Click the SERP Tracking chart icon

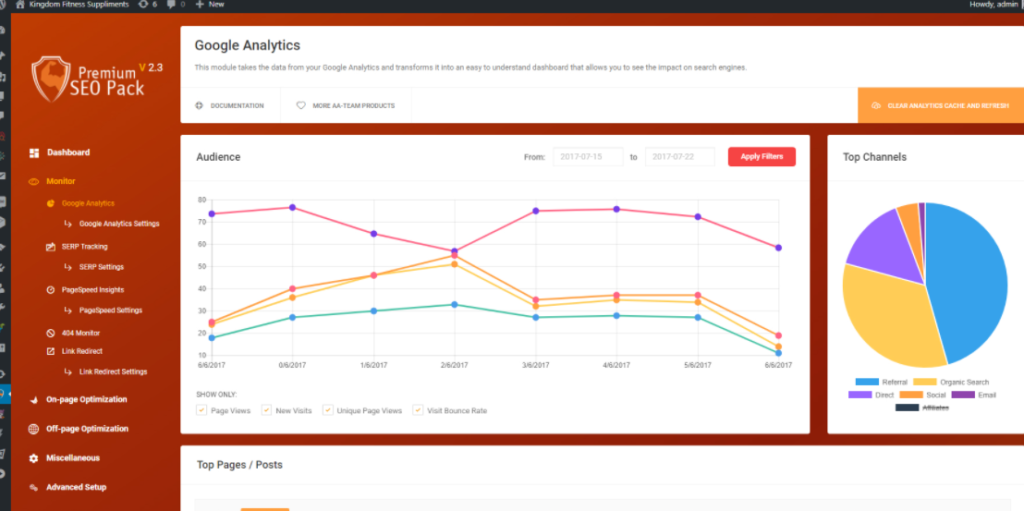50,247
